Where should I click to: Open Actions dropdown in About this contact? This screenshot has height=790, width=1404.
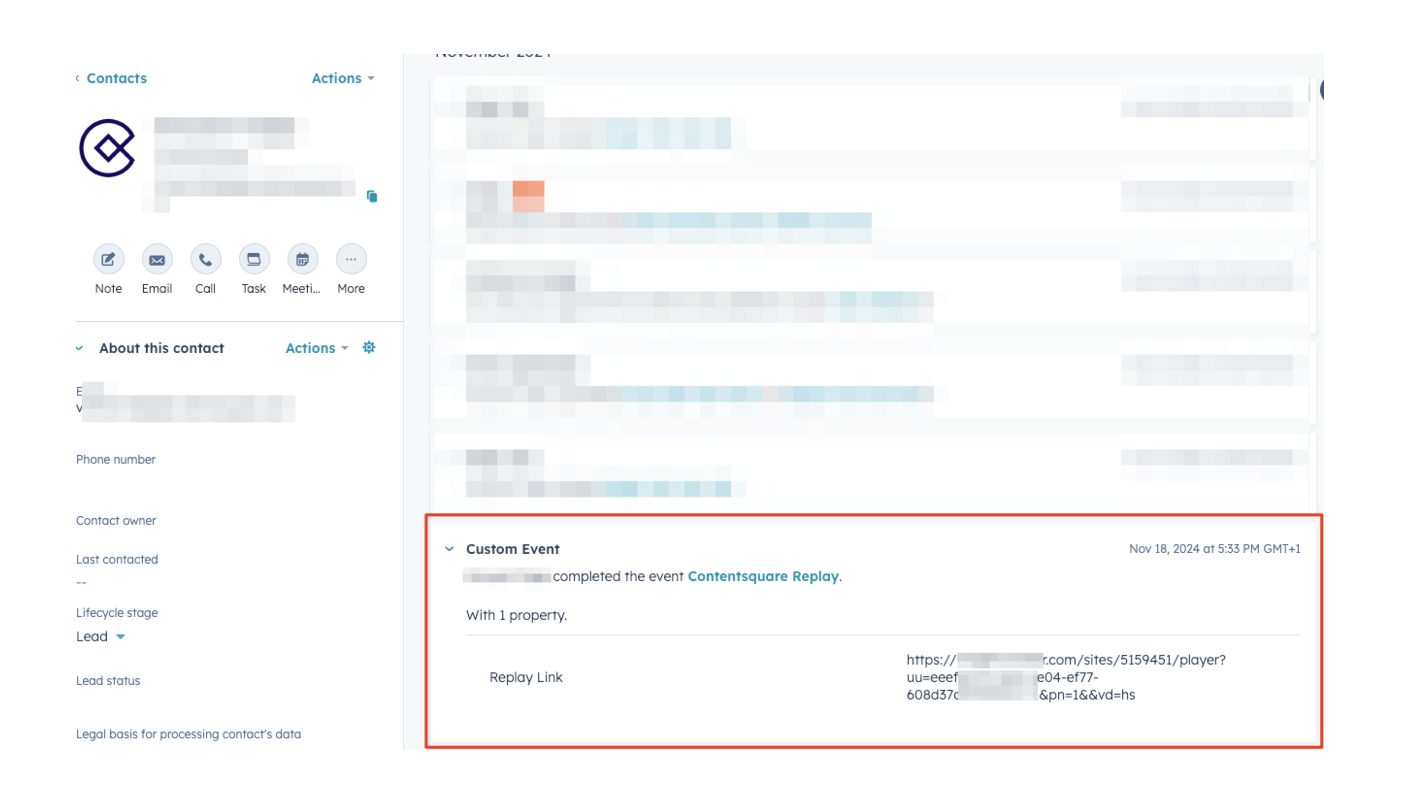pos(317,348)
